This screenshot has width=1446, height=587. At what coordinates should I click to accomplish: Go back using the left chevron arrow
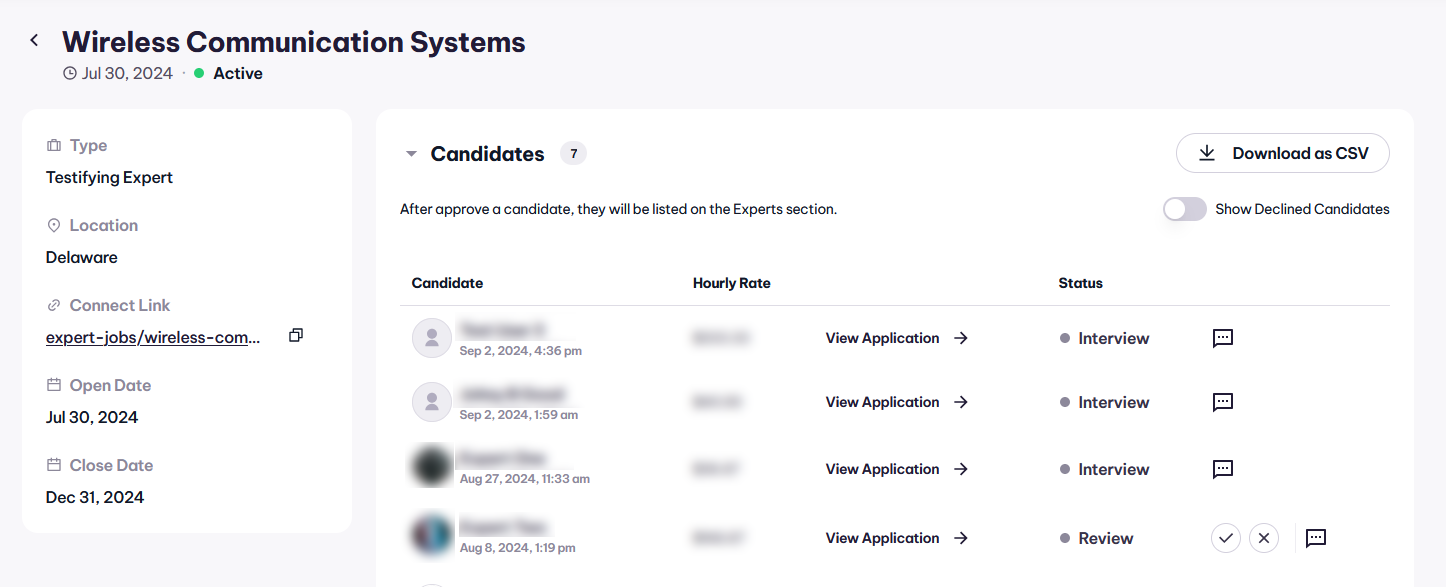tap(34, 40)
